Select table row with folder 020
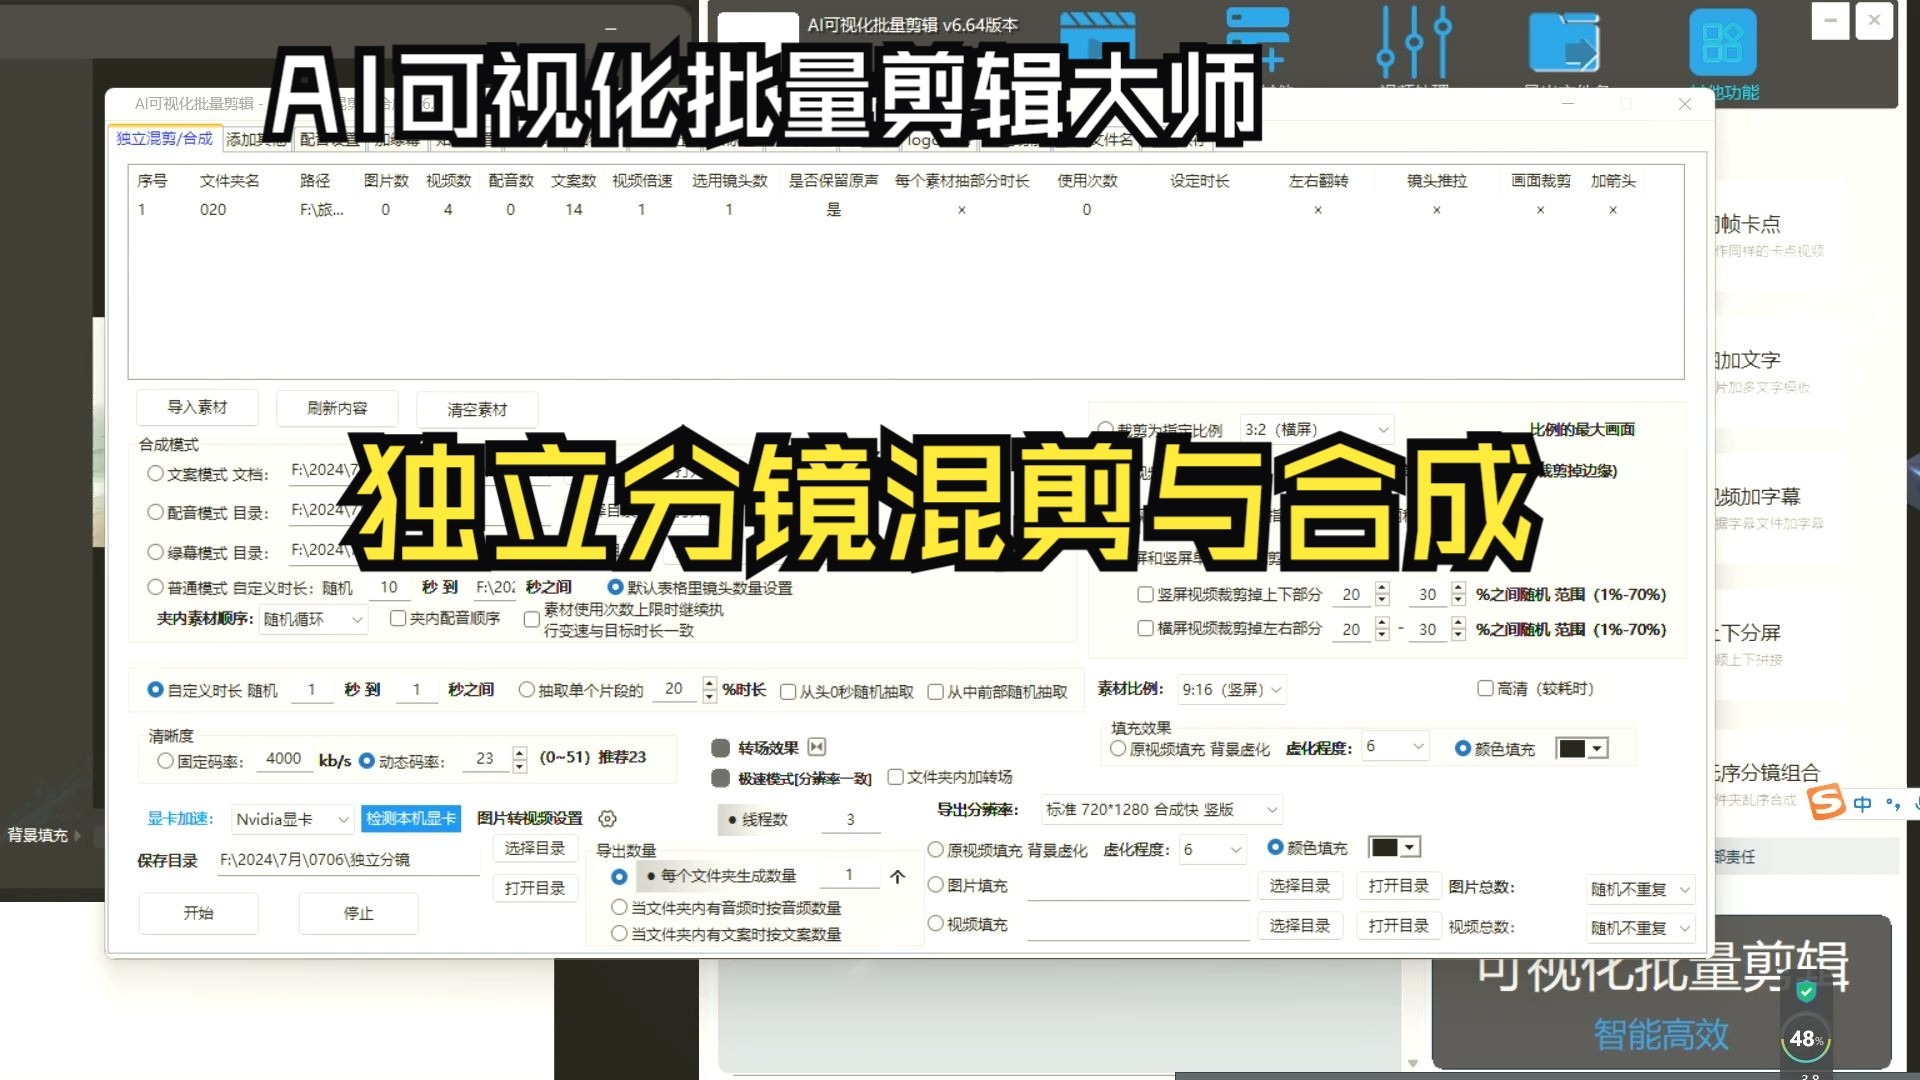Screen dimensions: 1920x1080 [x=905, y=210]
